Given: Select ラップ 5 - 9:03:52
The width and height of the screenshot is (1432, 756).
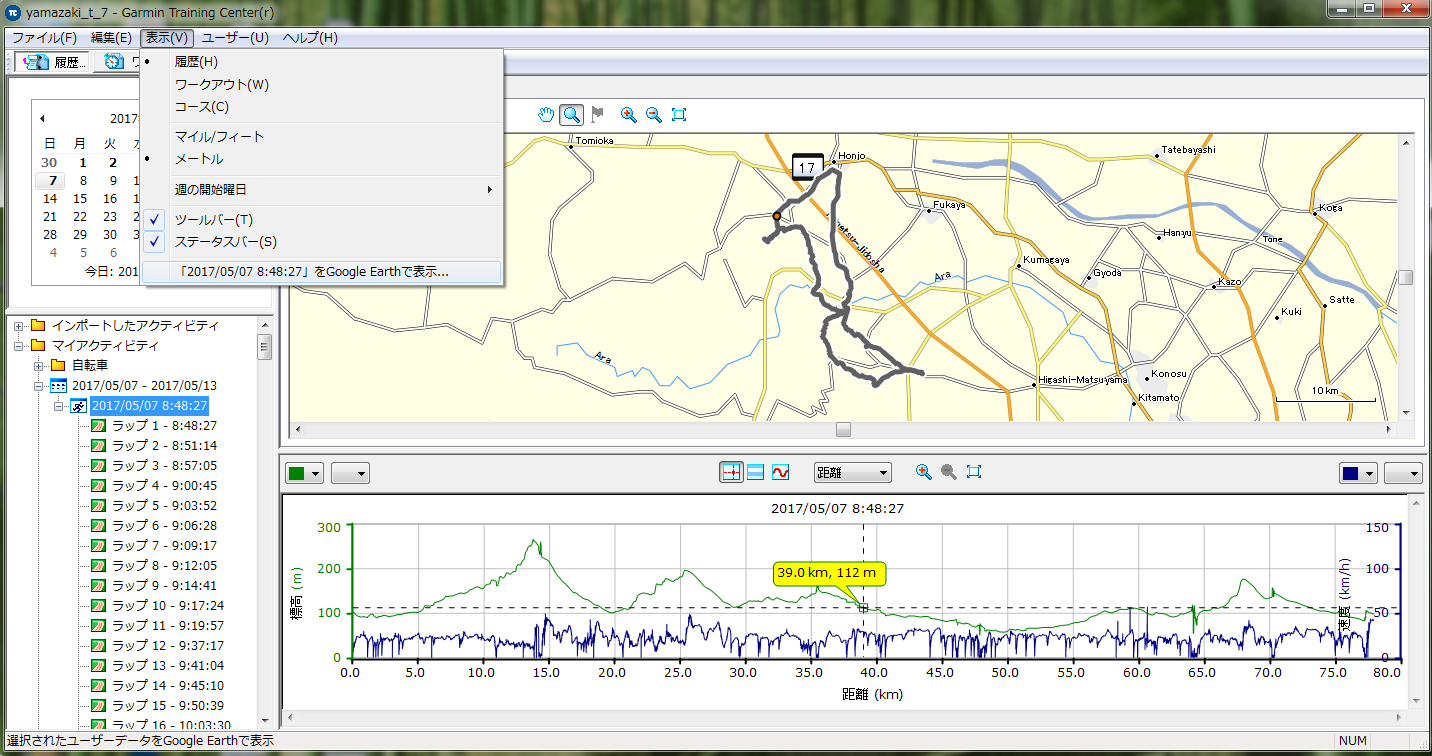Looking at the screenshot, I should click(164, 506).
